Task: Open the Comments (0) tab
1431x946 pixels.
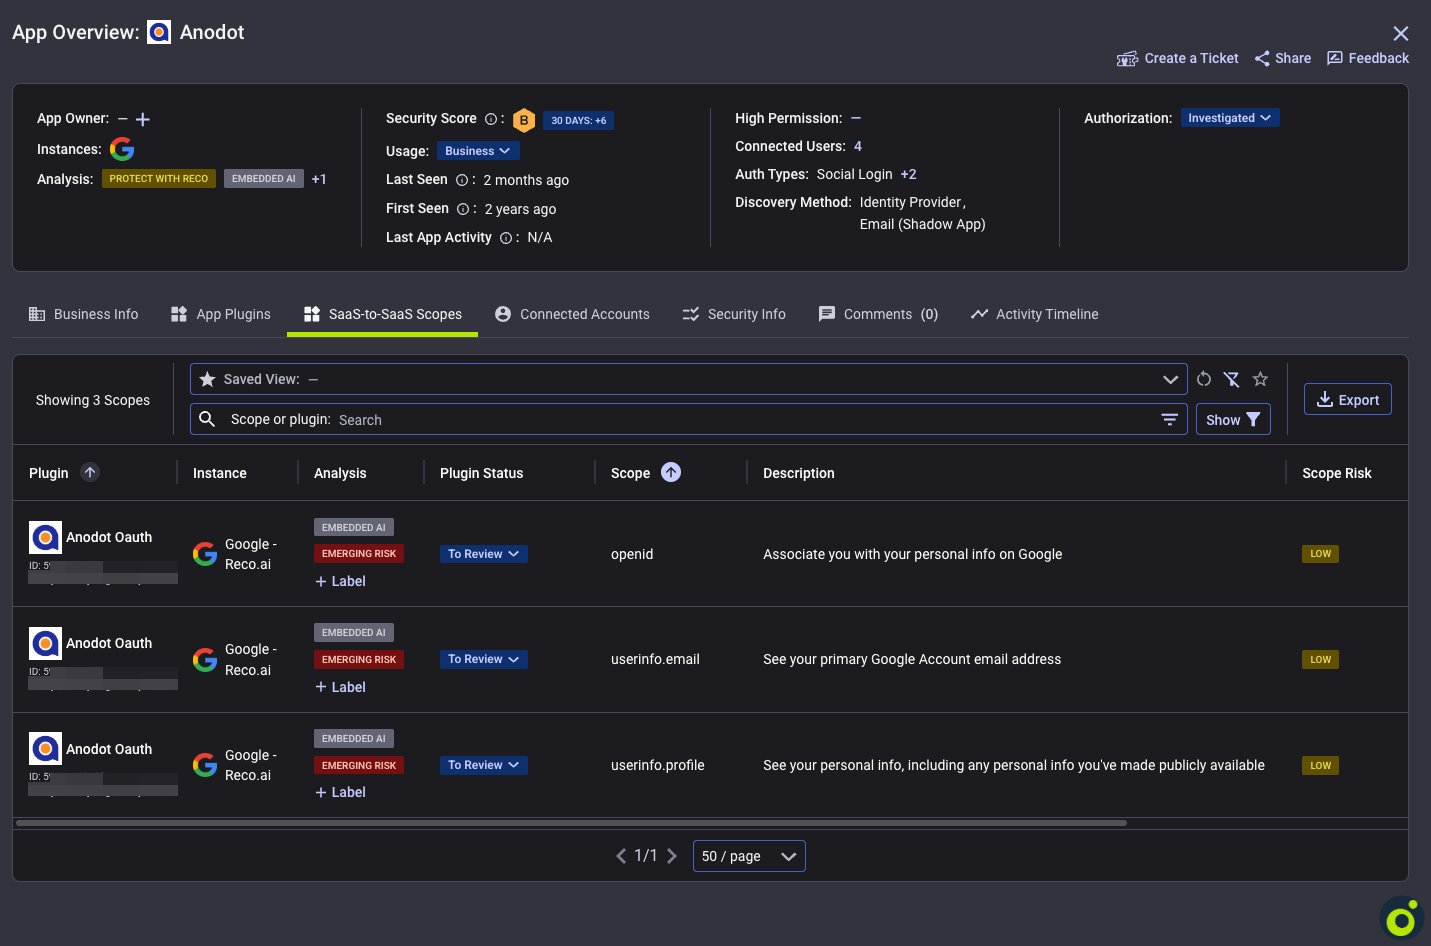Action: 878,314
